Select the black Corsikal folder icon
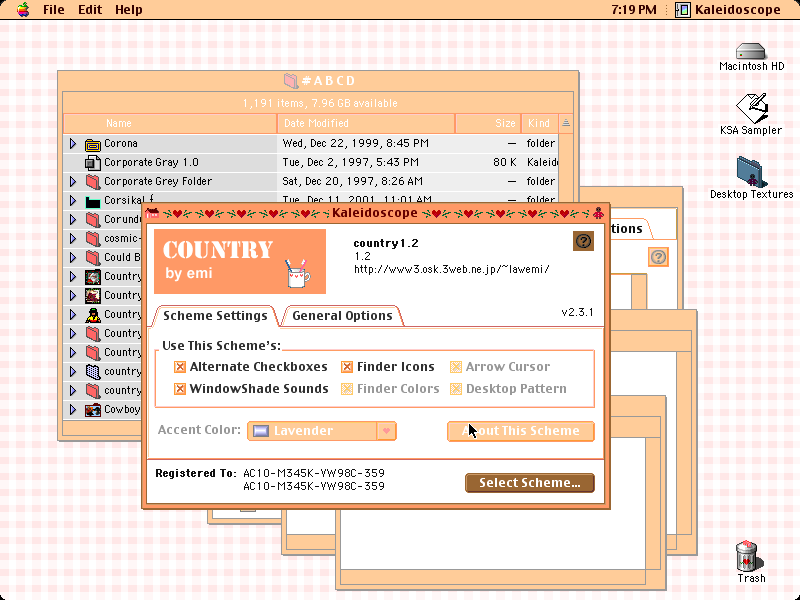The image size is (800, 600). (92, 201)
